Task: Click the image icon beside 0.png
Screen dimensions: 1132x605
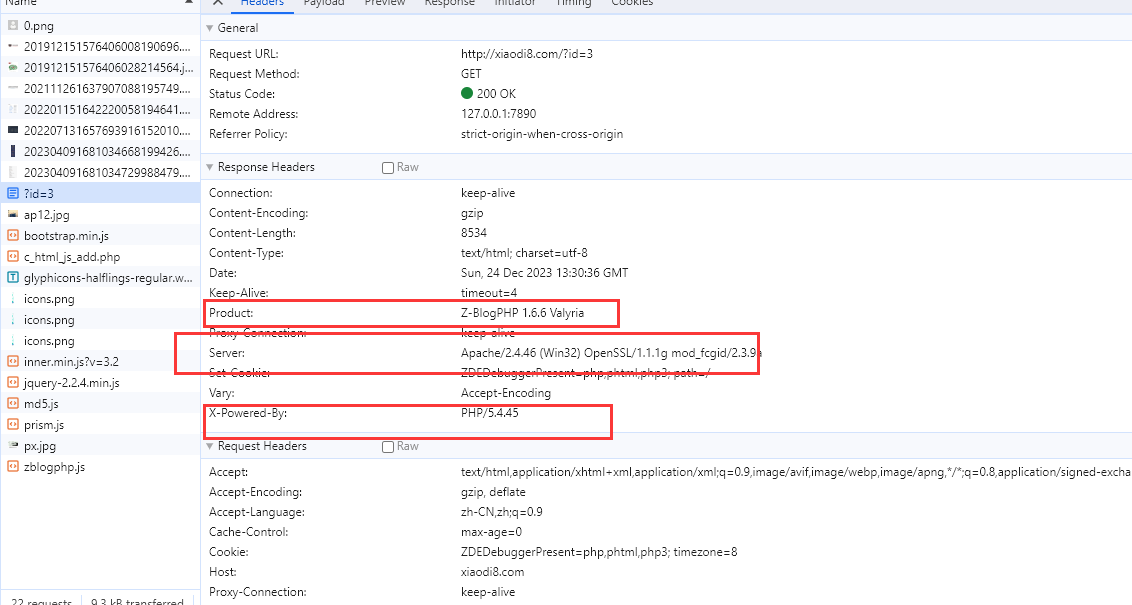Action: [x=13, y=25]
